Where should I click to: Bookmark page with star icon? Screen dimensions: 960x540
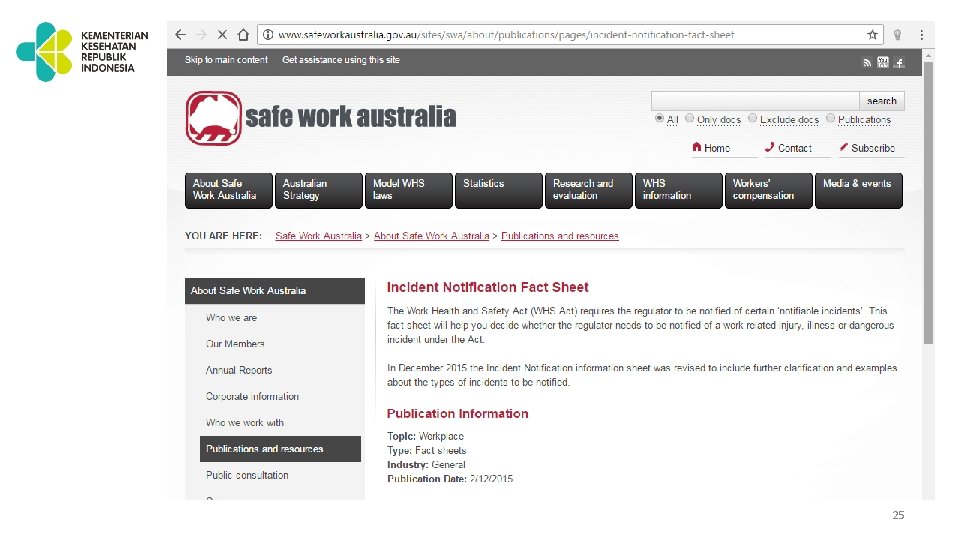tap(872, 35)
